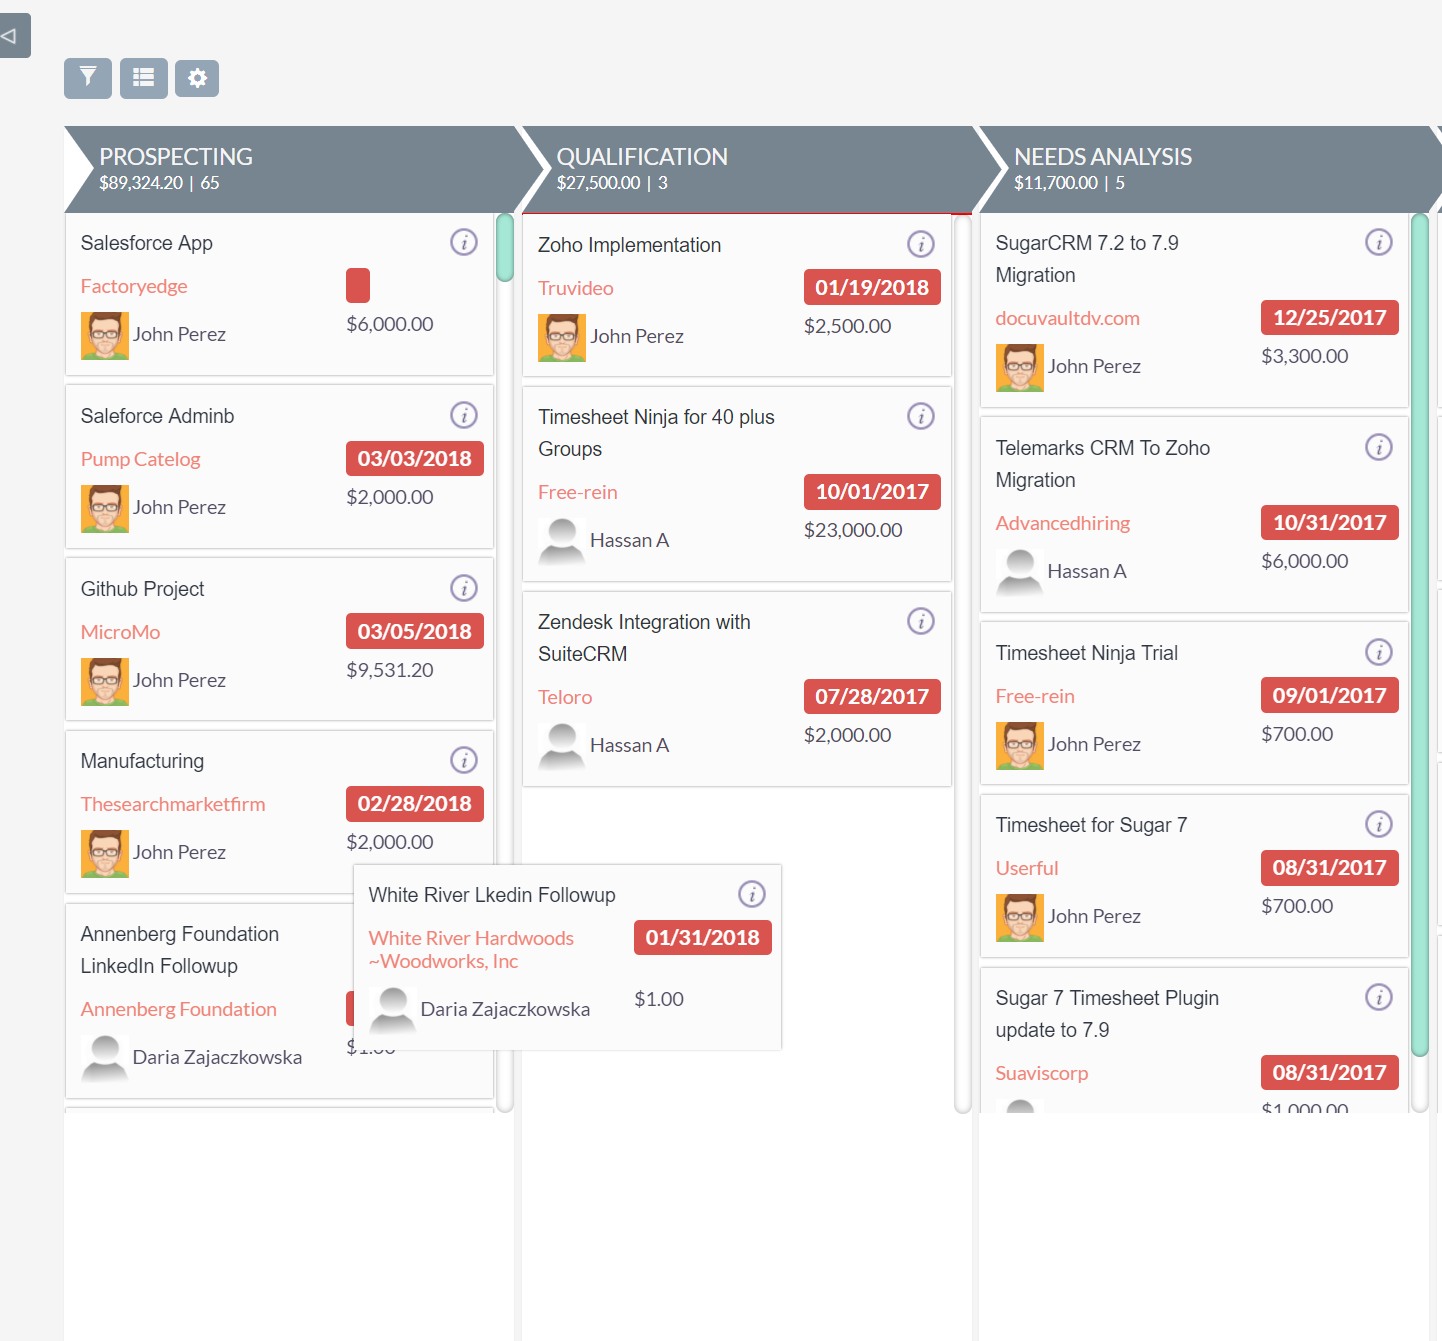
Task: Open info icon on Sugar 7 Timesheet Plugin card
Action: (x=1379, y=997)
